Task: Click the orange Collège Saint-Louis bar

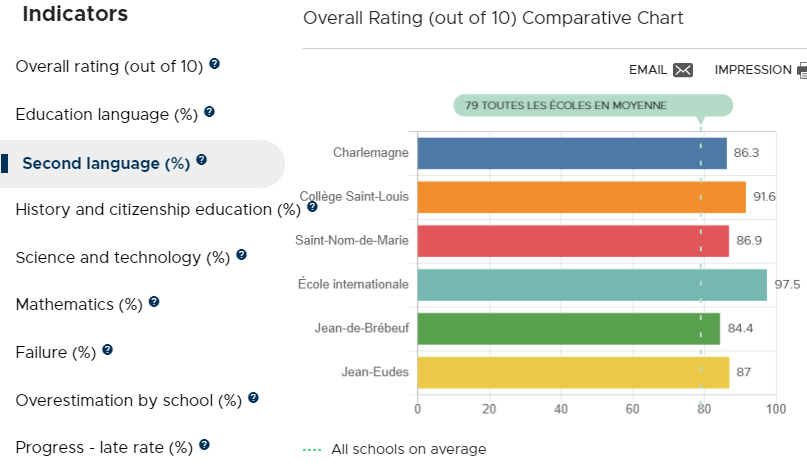Action: 582,197
